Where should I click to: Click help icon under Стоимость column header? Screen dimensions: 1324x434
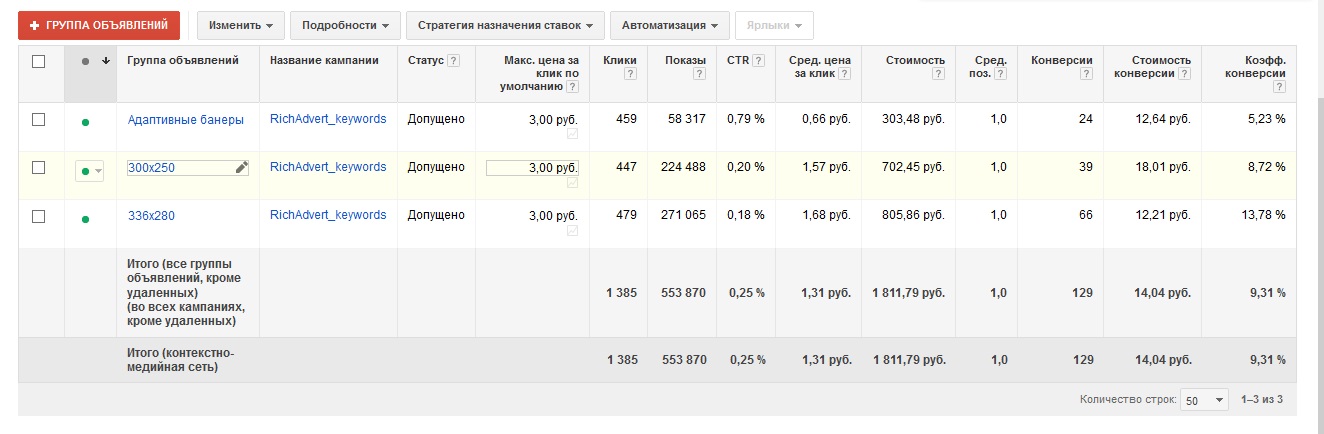(x=938, y=74)
